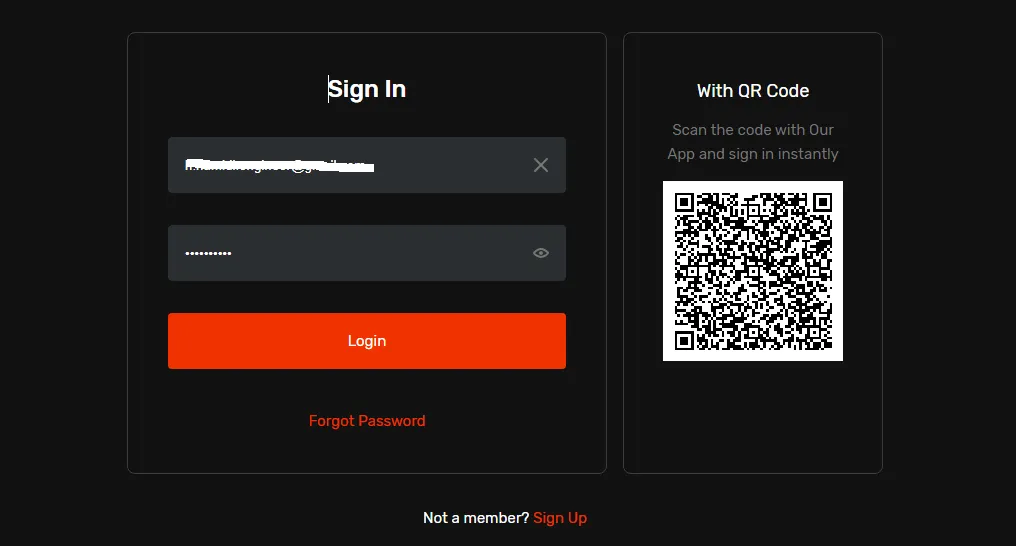
Task: Follow the Sign Up link
Action: click(560, 518)
